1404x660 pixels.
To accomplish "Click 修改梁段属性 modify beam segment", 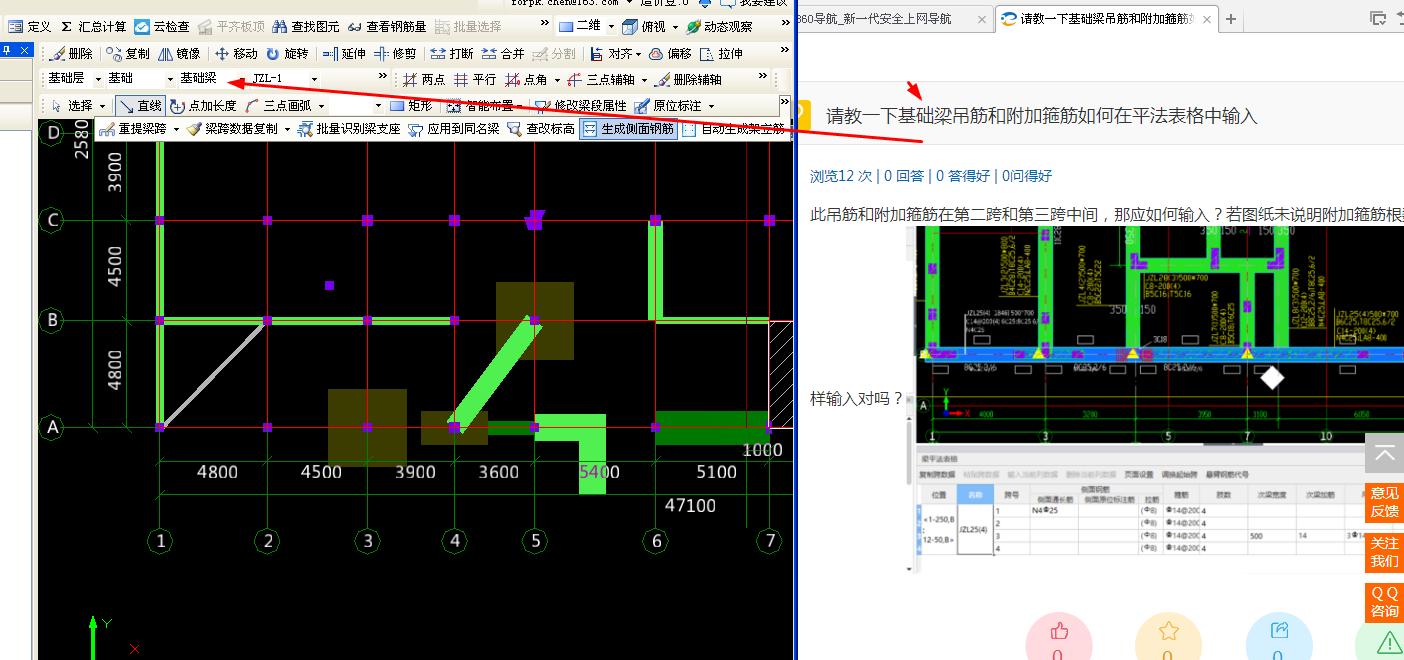I will click(581, 106).
